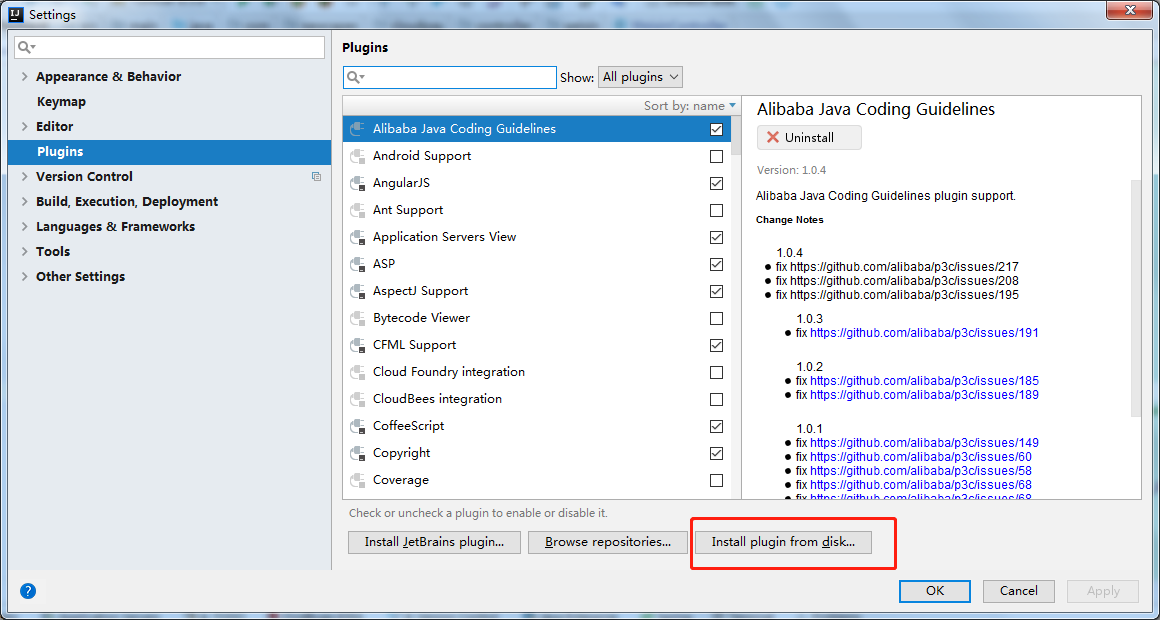Click the CFML Support plugin icon
Viewport: 1160px width, 620px height.
tap(358, 346)
